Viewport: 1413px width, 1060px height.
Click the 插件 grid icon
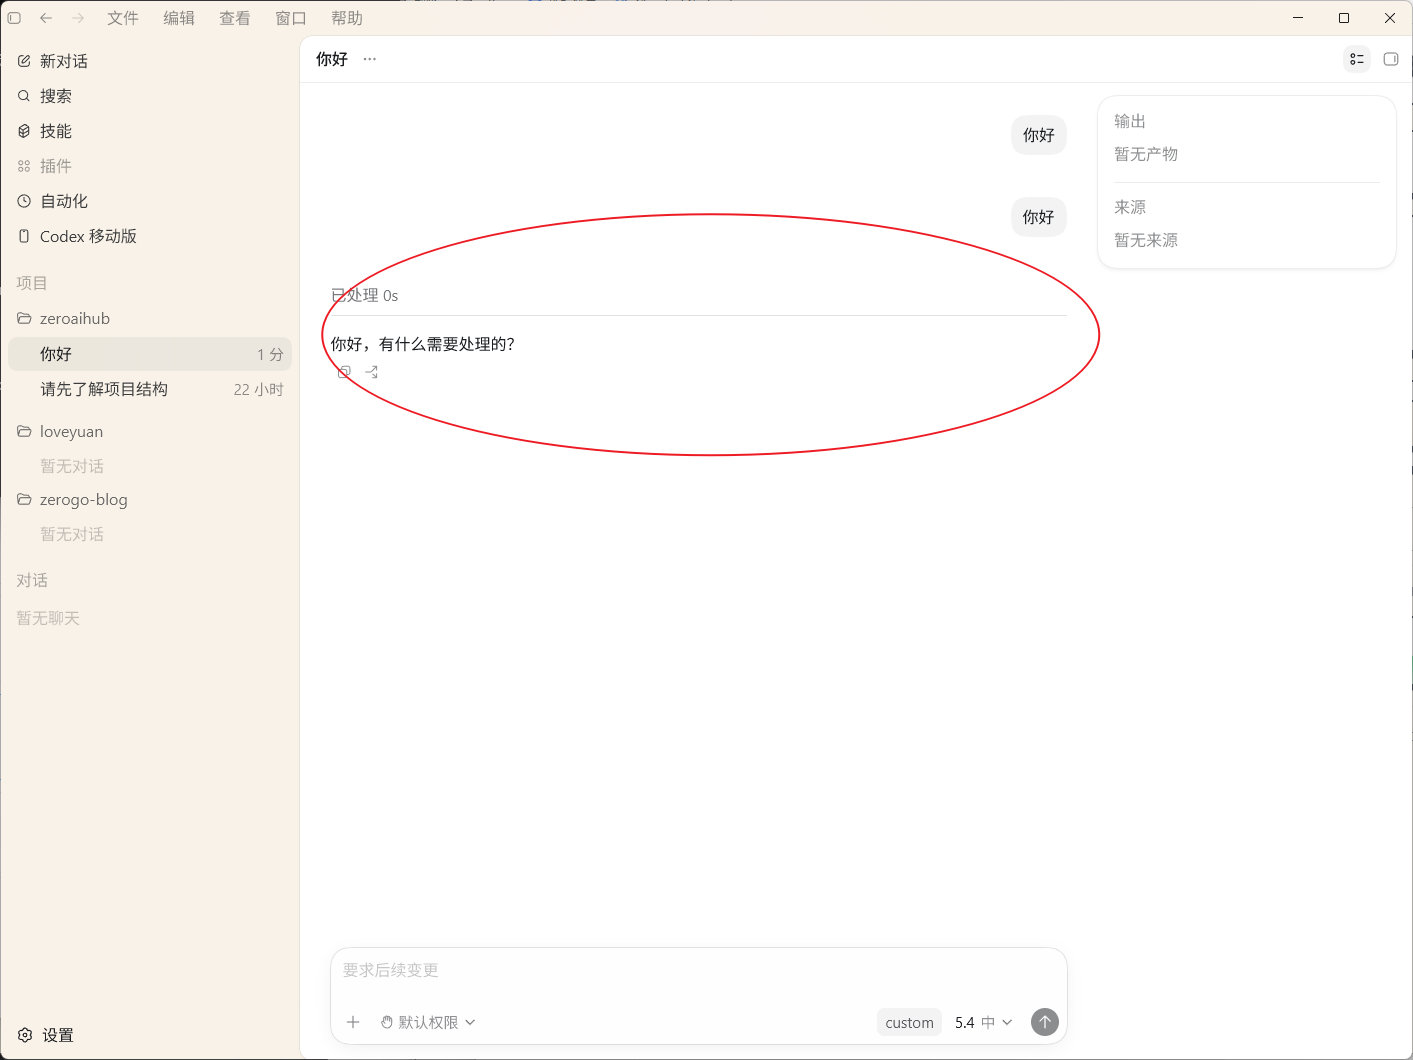(24, 166)
